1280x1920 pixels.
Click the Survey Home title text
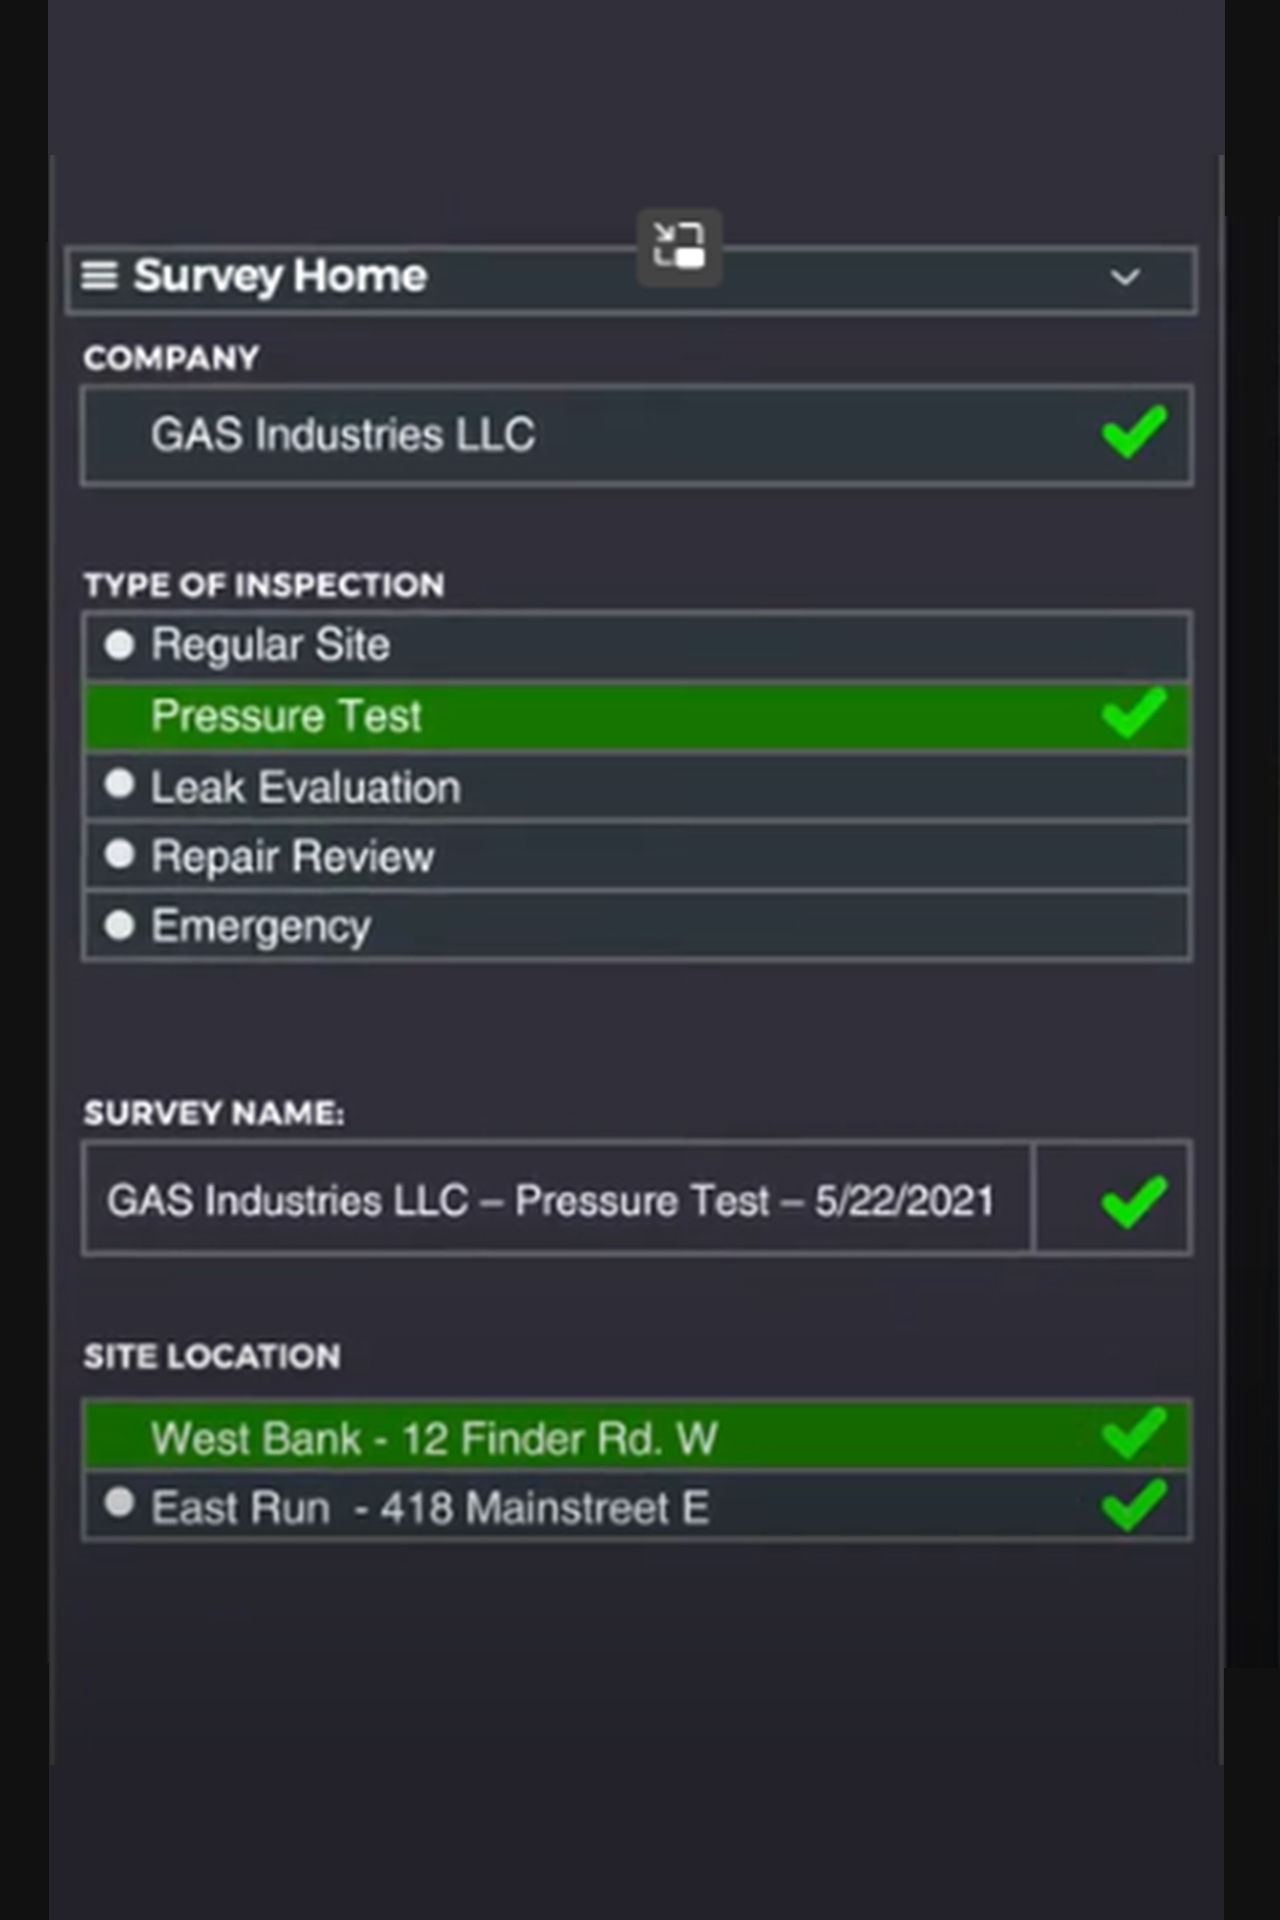[x=280, y=276]
